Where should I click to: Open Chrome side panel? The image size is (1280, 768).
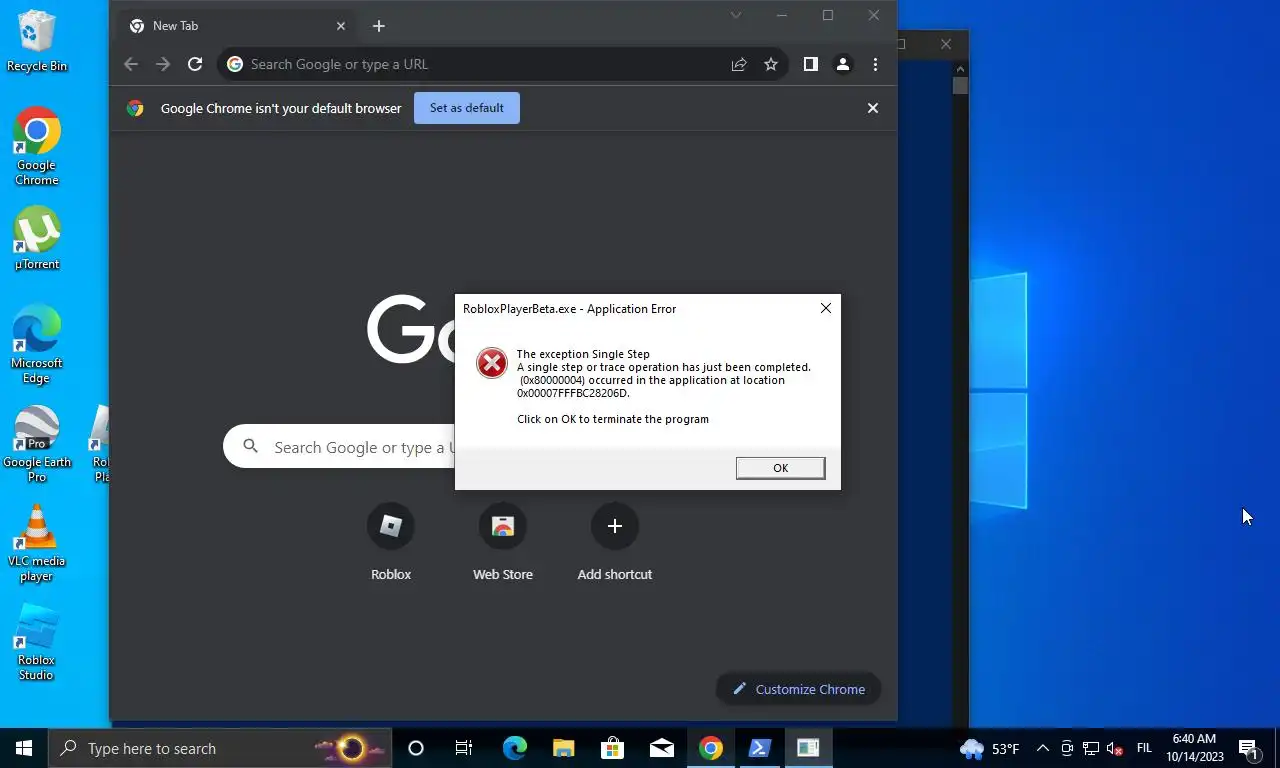click(x=811, y=64)
